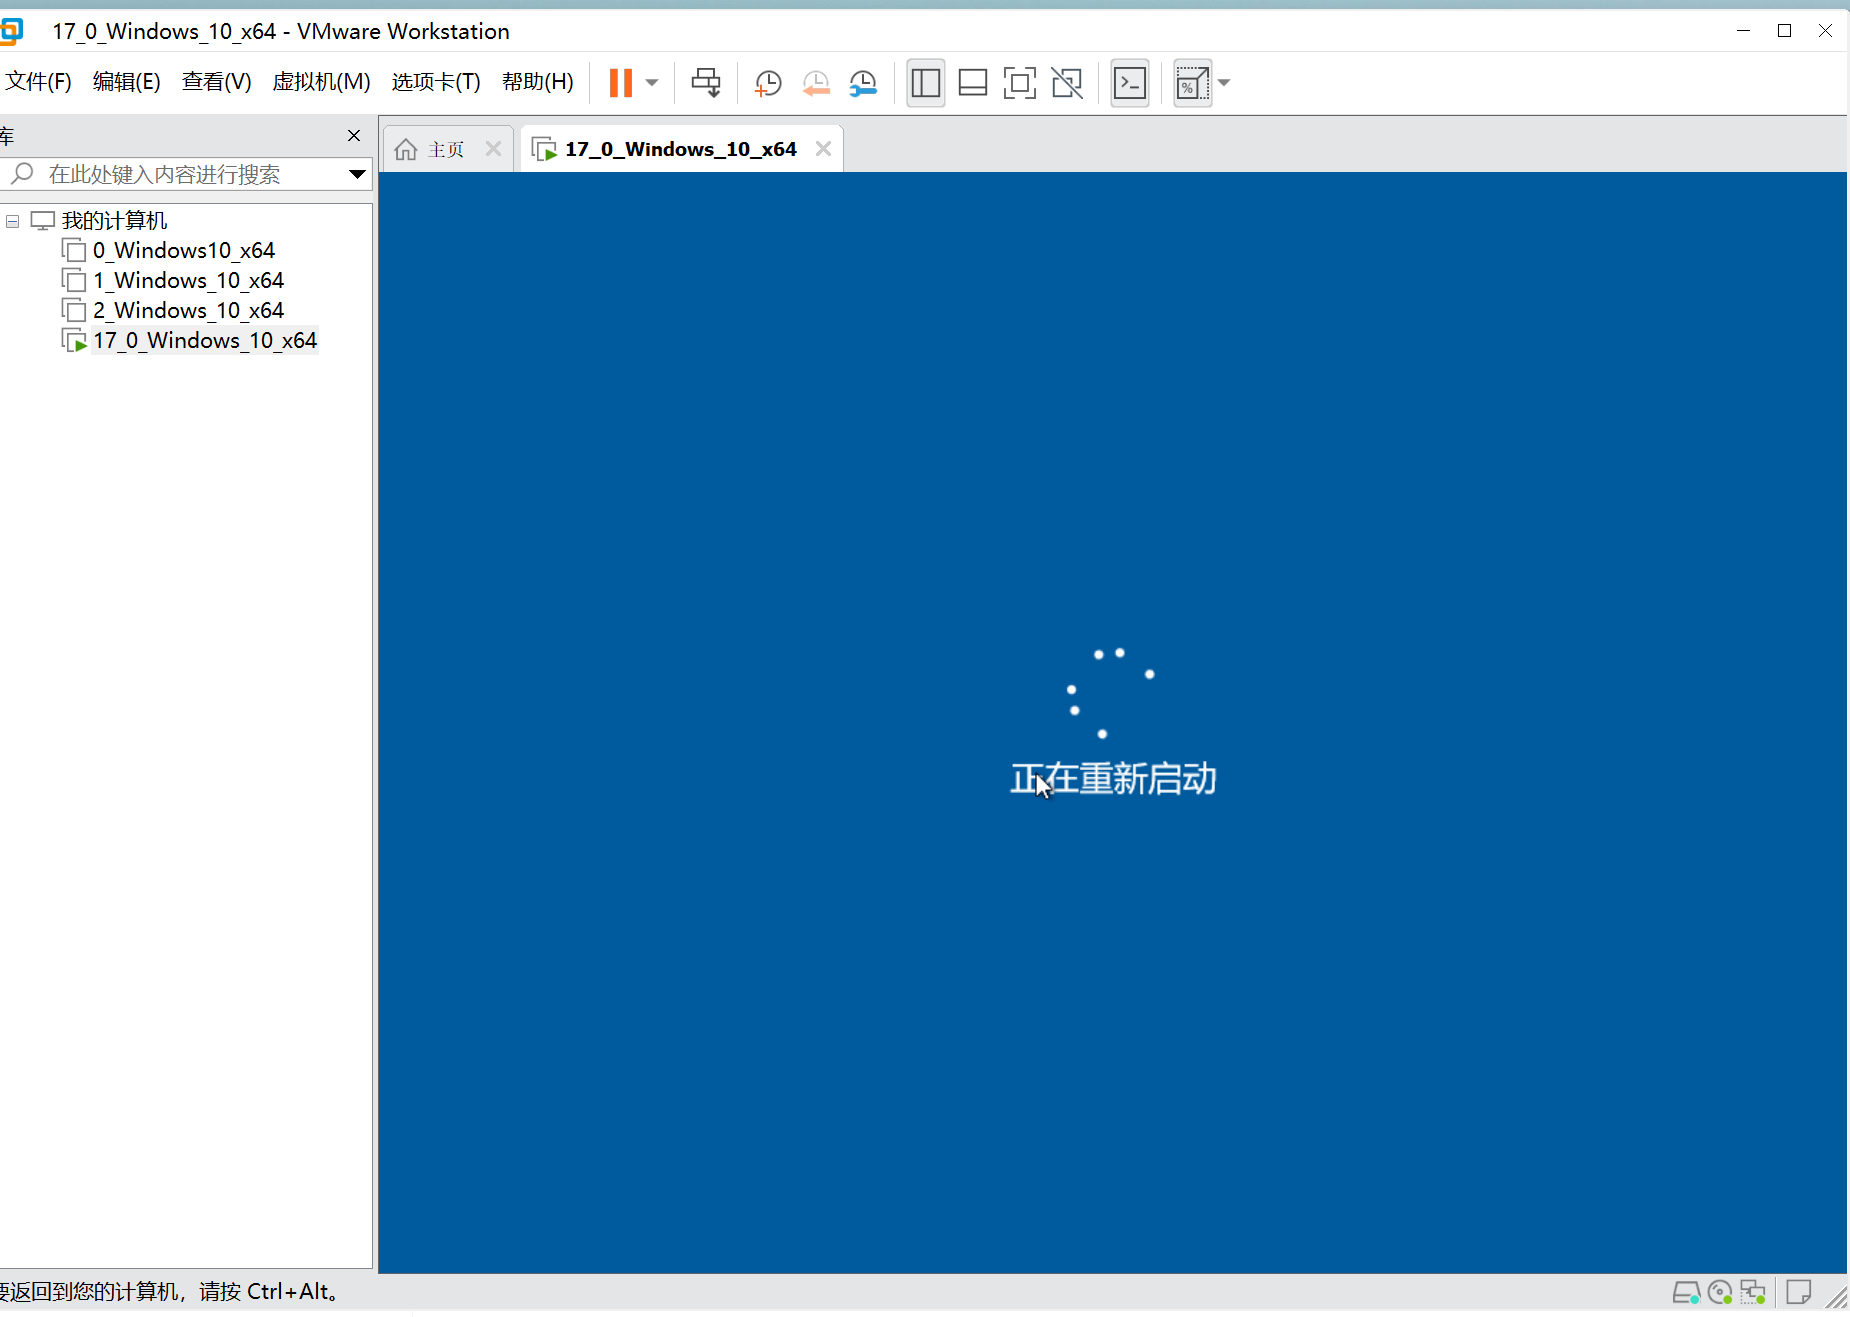Select 2_Windows_10_x64 virtual machine

pos(188,310)
